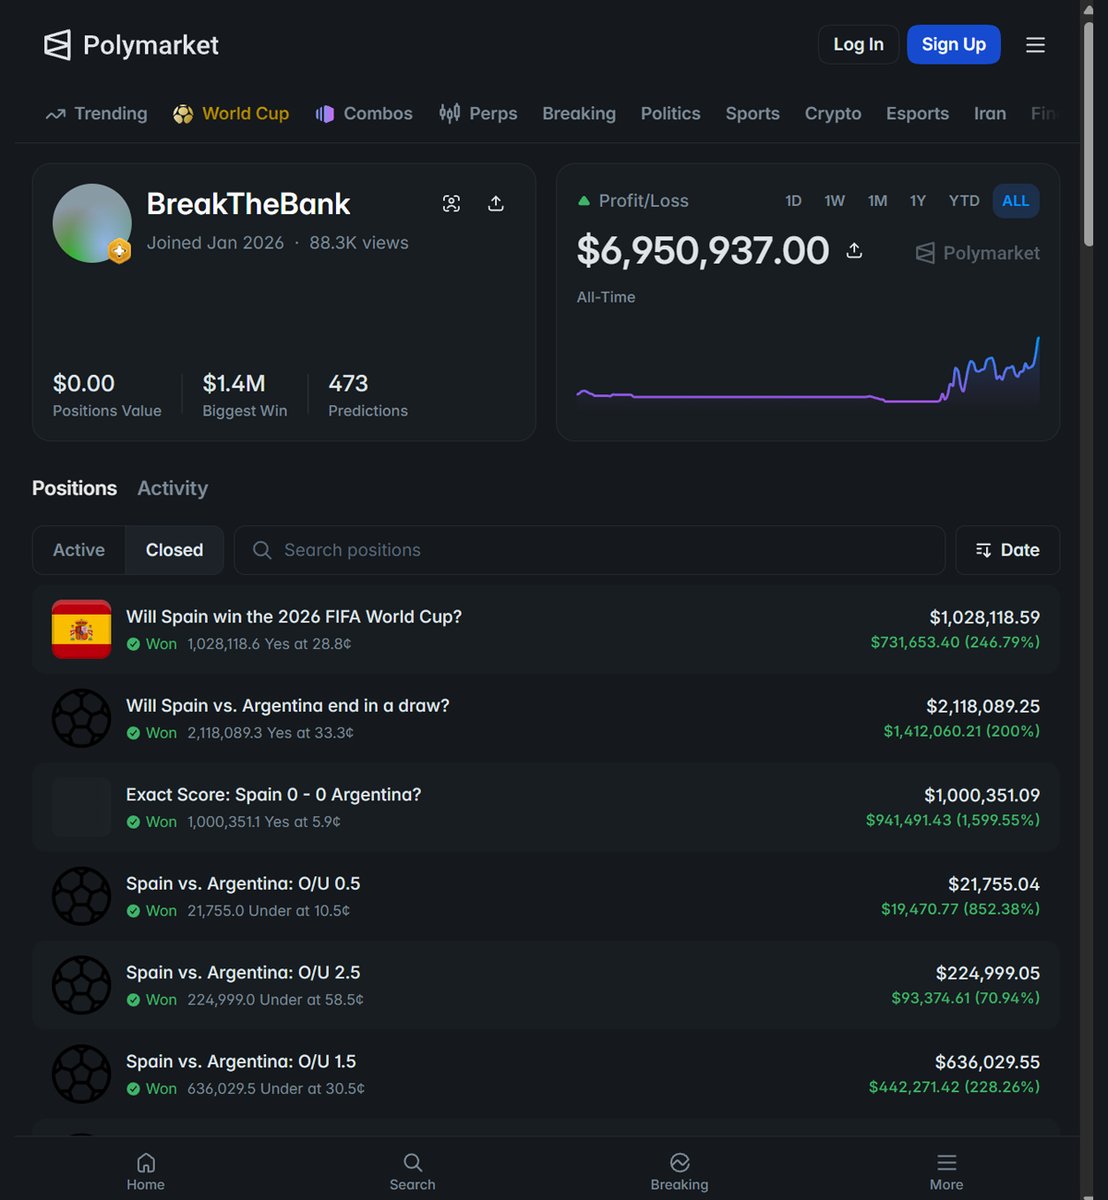Screen dimensions: 1108x1200
Task: Open the Activity tab
Action: pyautogui.click(x=173, y=488)
